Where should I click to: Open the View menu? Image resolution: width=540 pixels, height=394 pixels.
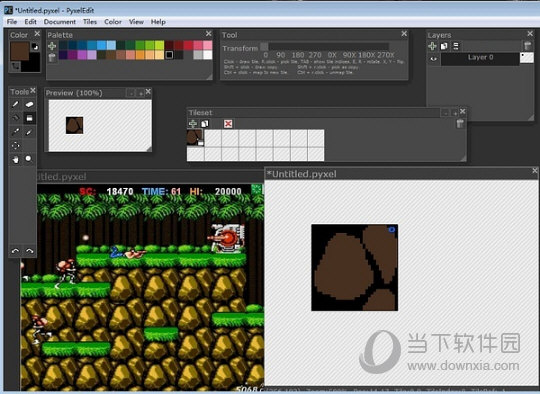click(x=136, y=22)
